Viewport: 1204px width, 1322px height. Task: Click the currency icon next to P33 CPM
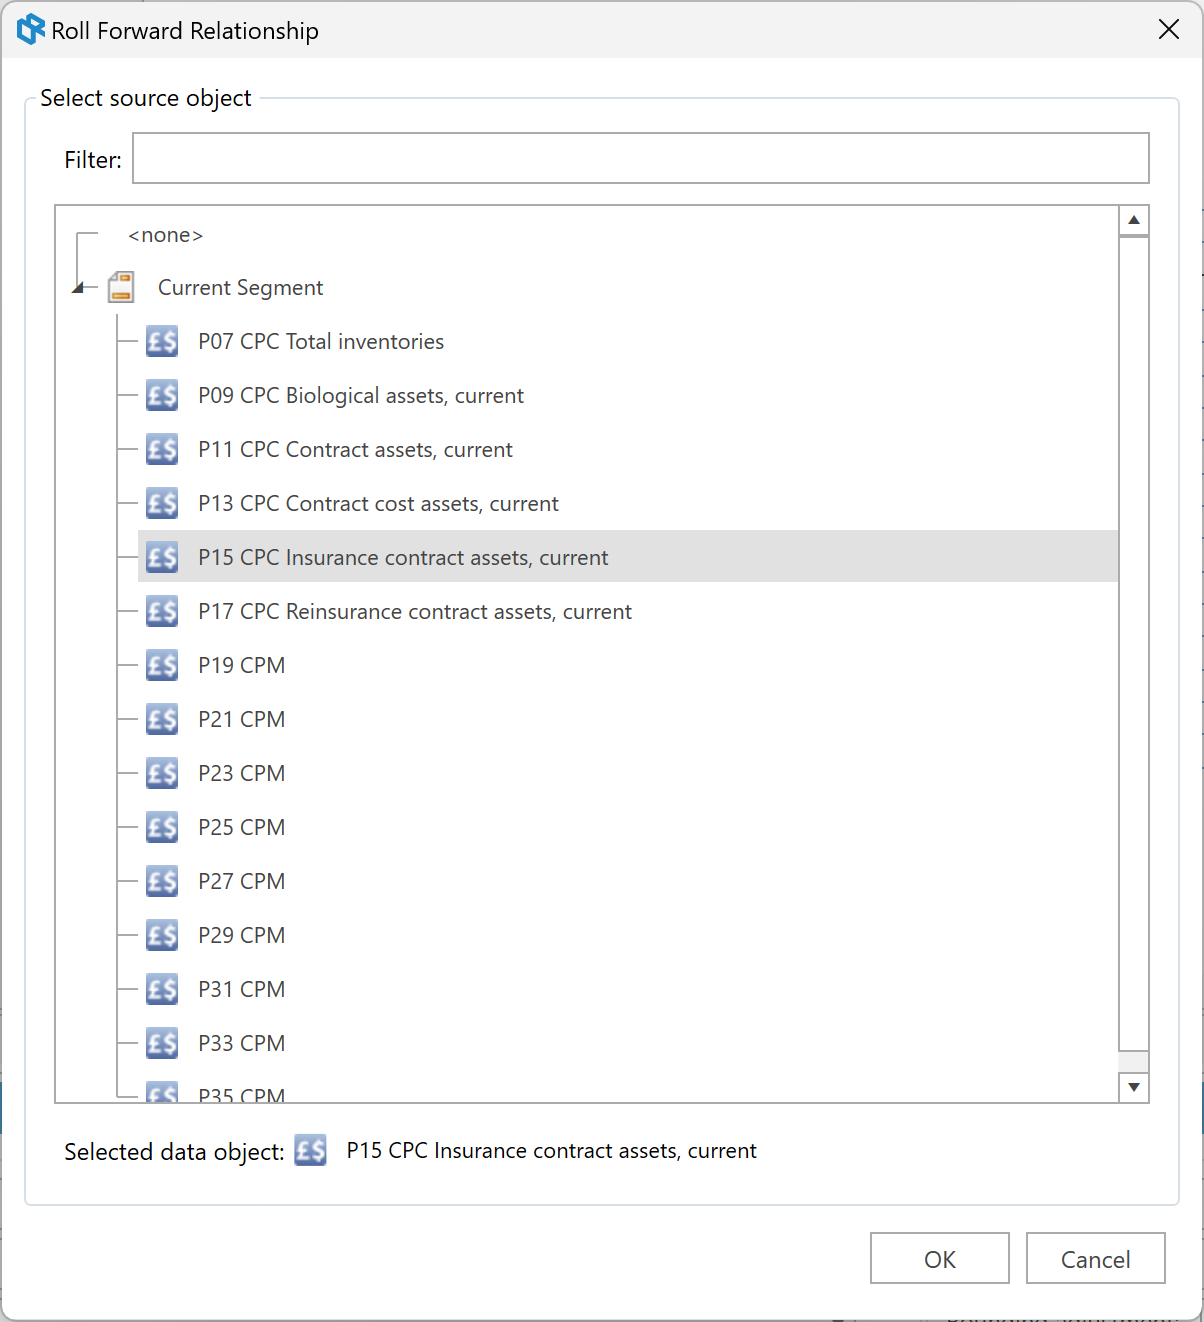[x=162, y=1043]
